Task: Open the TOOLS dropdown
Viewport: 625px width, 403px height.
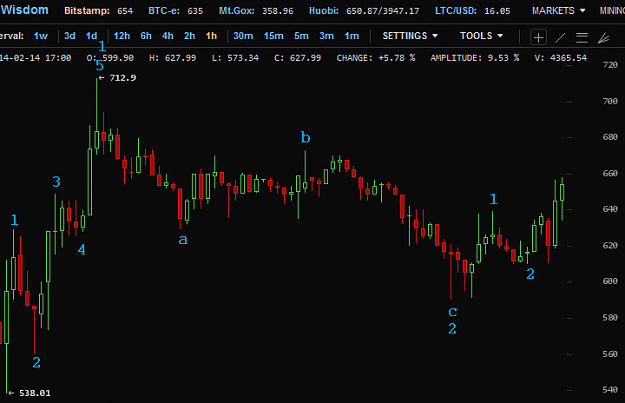Action: pyautogui.click(x=481, y=36)
